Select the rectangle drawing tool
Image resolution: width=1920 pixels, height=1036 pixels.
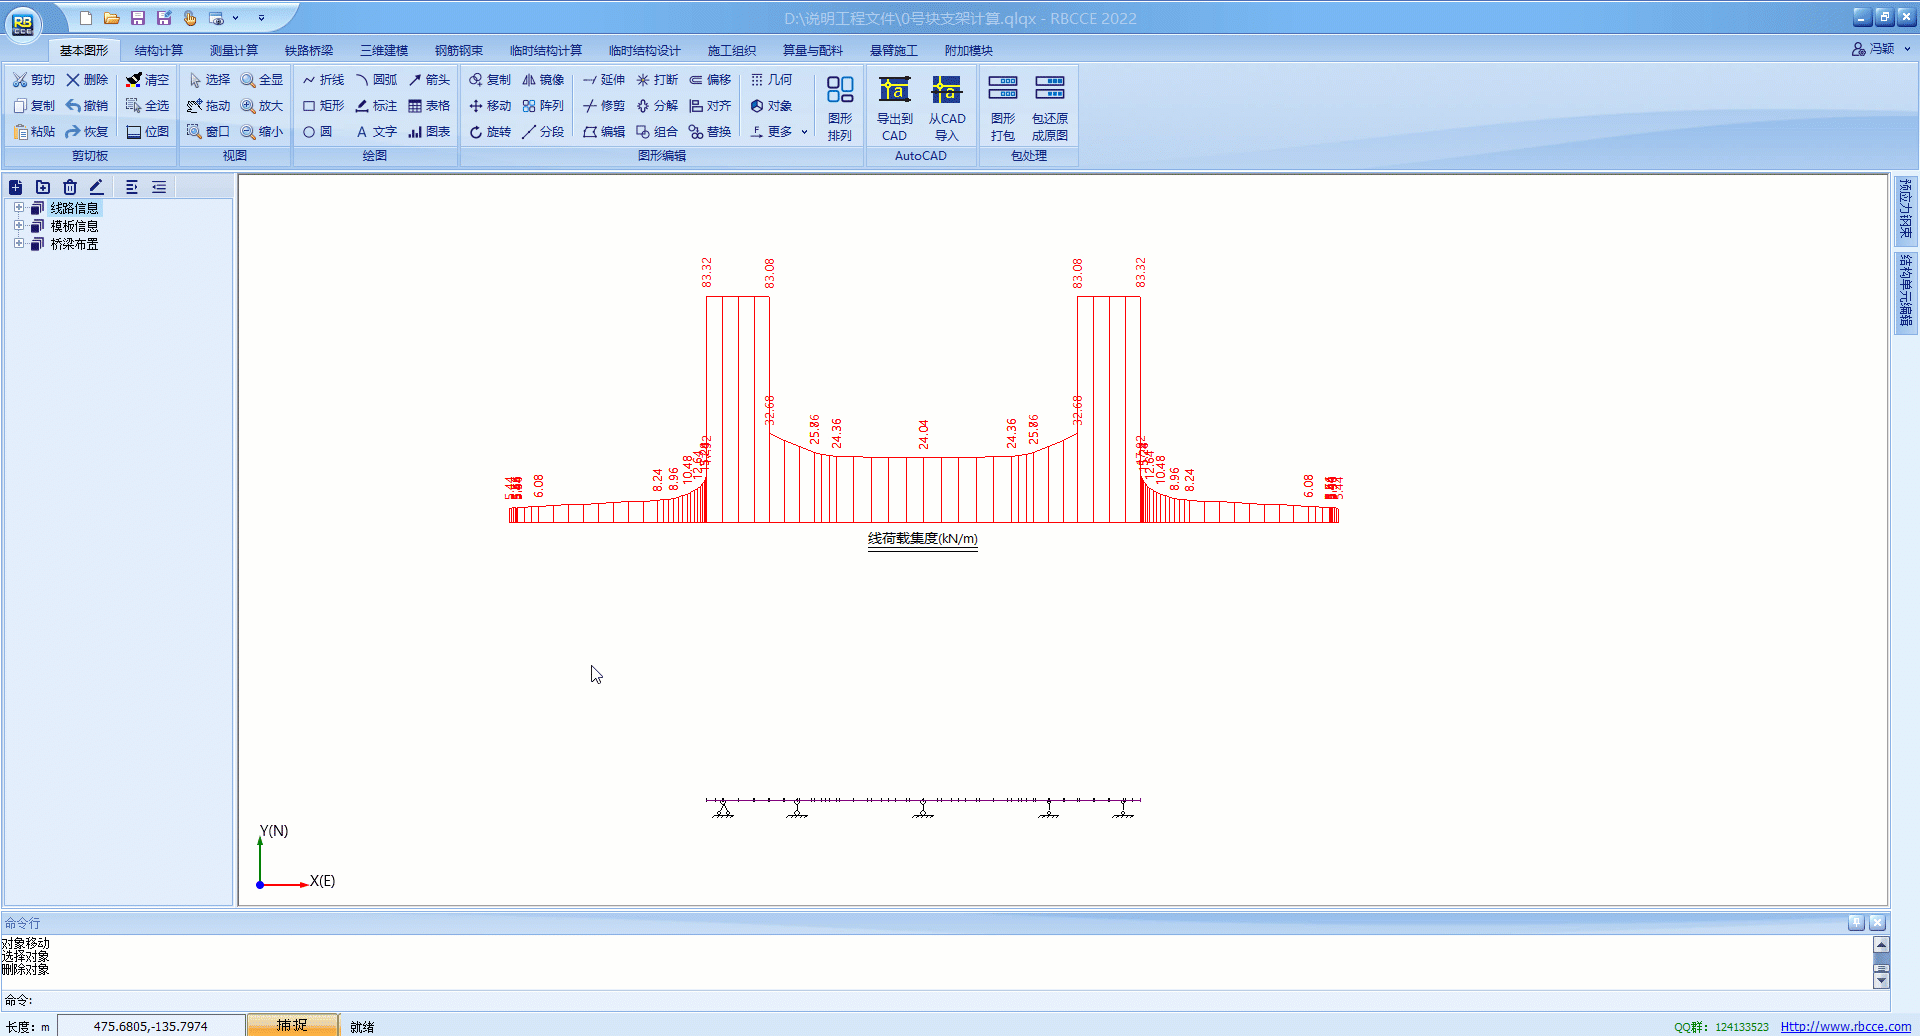[x=323, y=106]
